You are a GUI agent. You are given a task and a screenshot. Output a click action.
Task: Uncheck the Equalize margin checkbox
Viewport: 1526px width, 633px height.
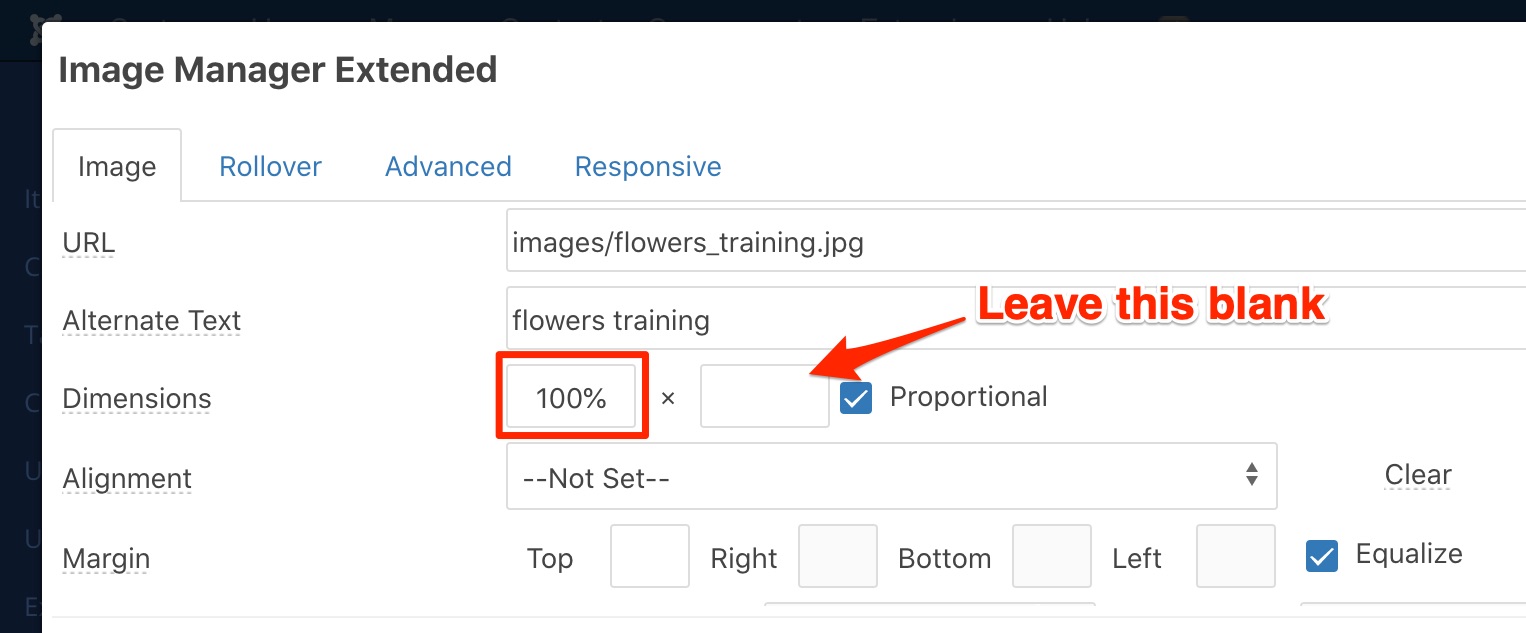click(x=1322, y=556)
